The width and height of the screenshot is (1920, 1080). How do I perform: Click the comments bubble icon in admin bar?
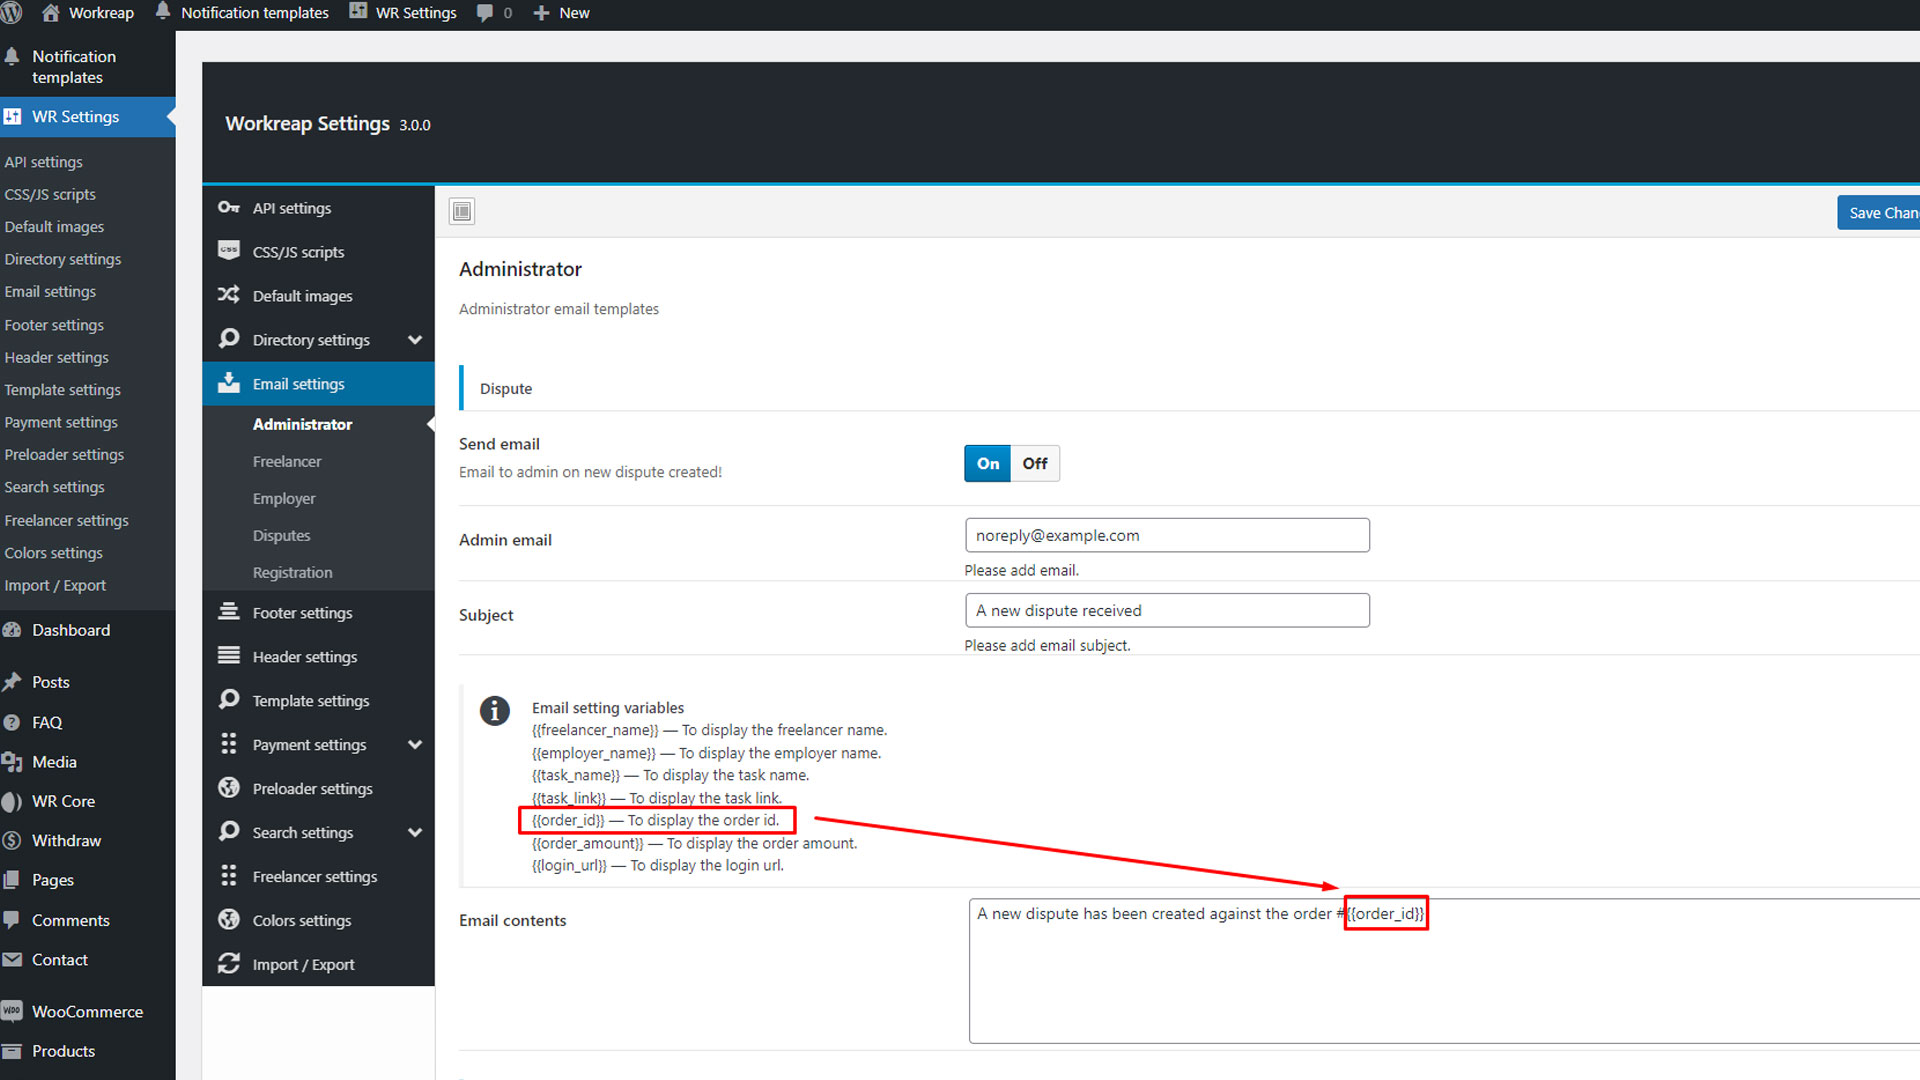point(485,13)
